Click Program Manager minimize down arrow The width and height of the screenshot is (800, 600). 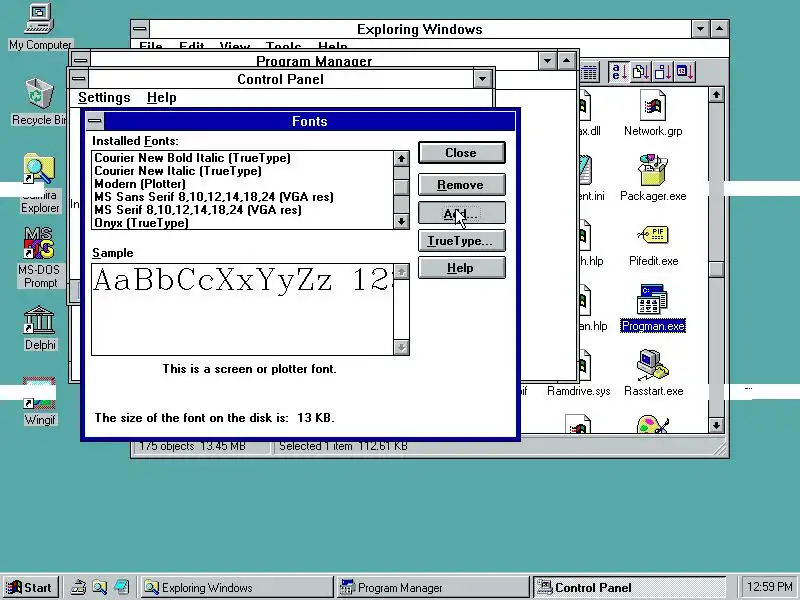click(547, 61)
